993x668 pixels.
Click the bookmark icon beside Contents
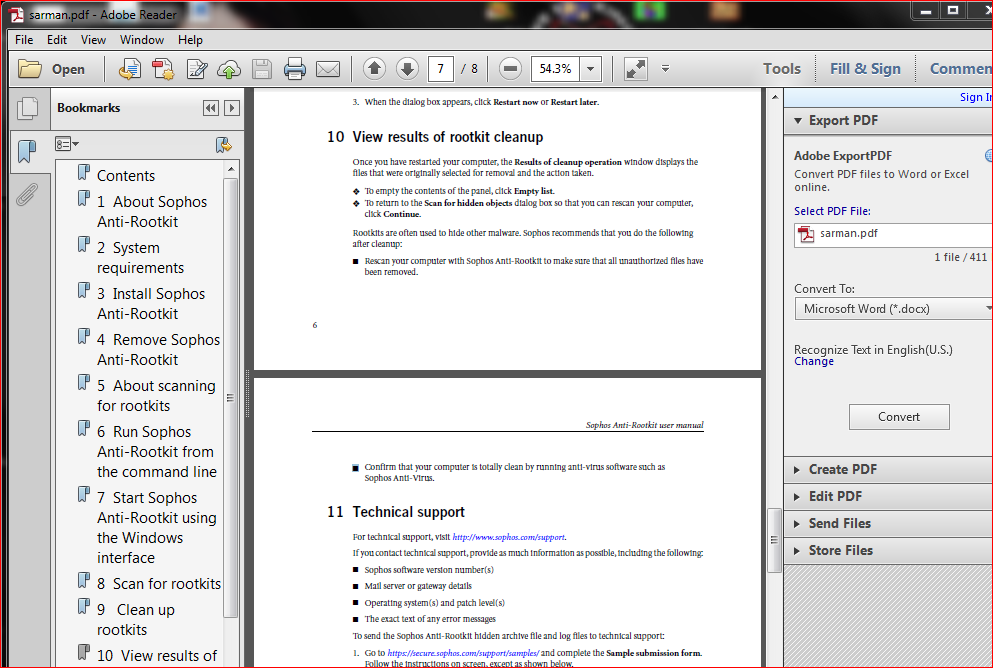pos(84,172)
